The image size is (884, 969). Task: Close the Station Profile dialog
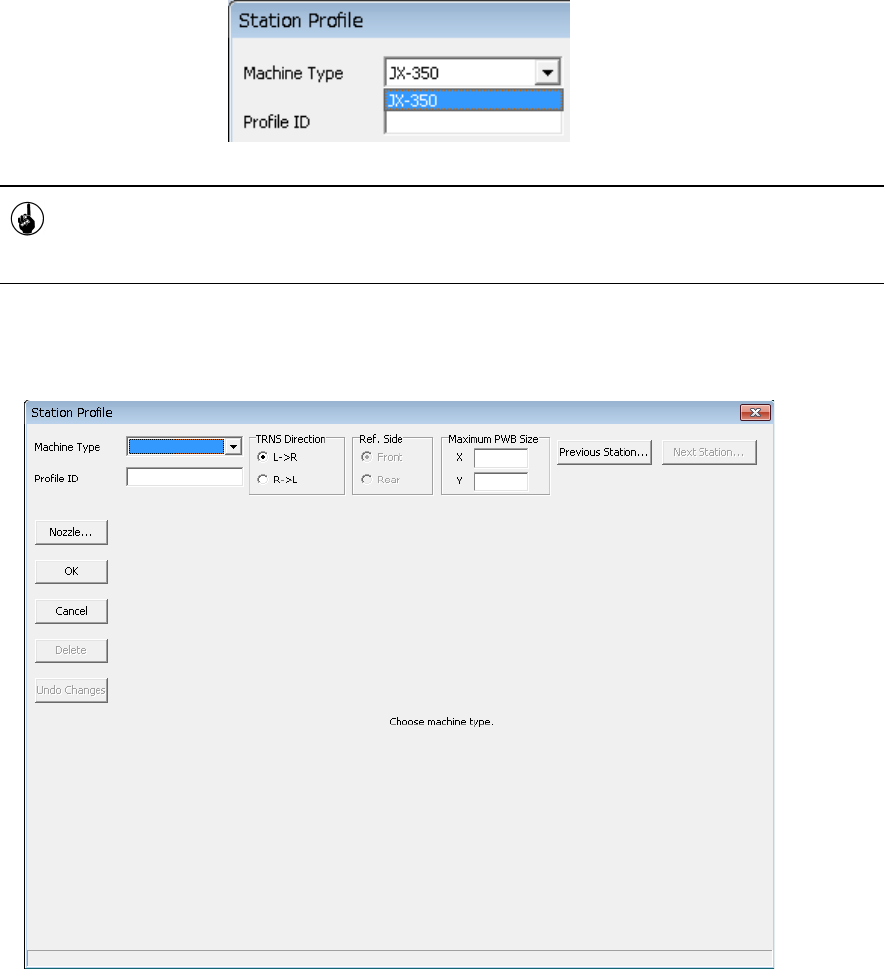(755, 412)
